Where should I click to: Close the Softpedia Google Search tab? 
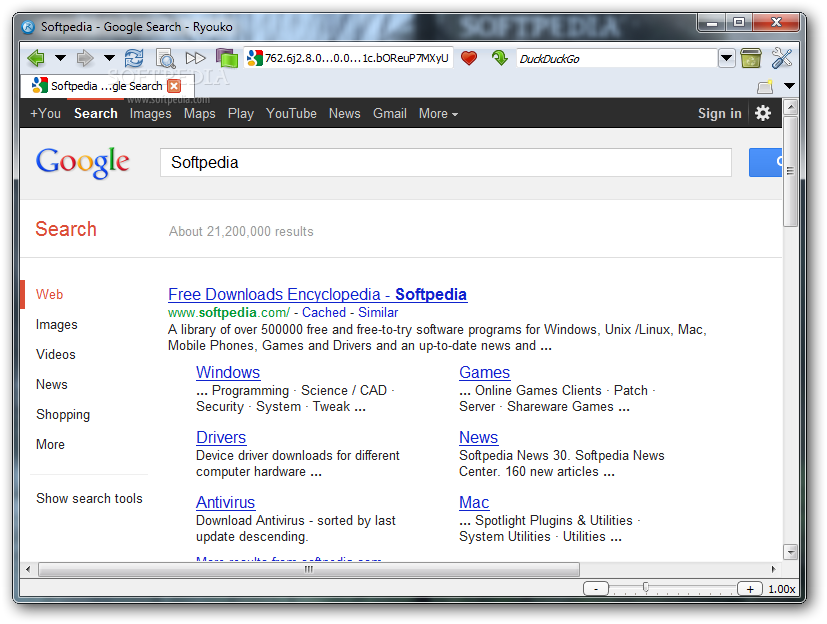click(x=174, y=86)
